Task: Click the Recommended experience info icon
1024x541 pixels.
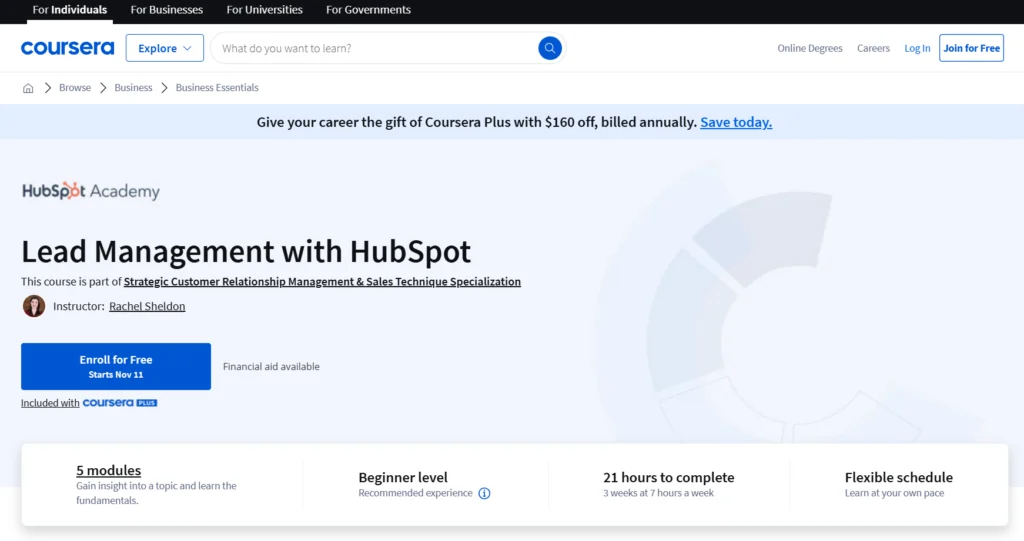Action: pos(484,493)
